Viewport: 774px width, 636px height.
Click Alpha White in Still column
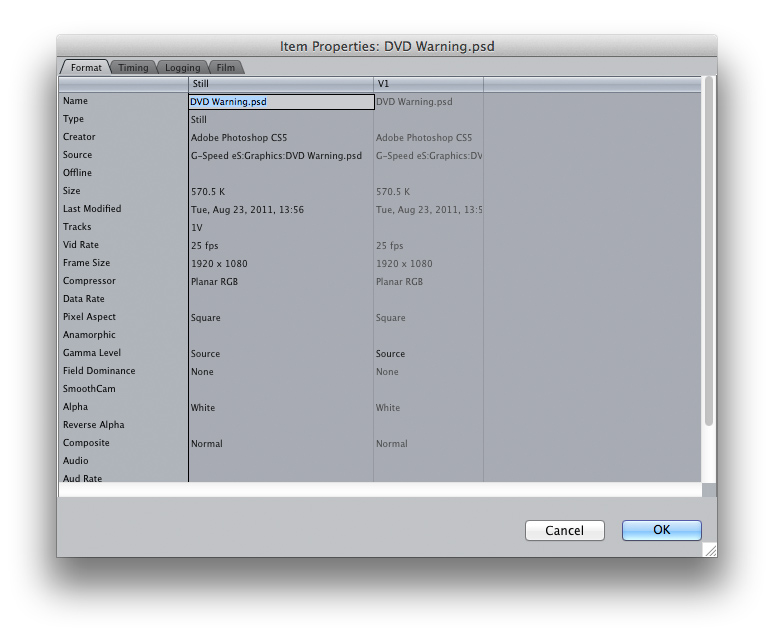(203, 408)
